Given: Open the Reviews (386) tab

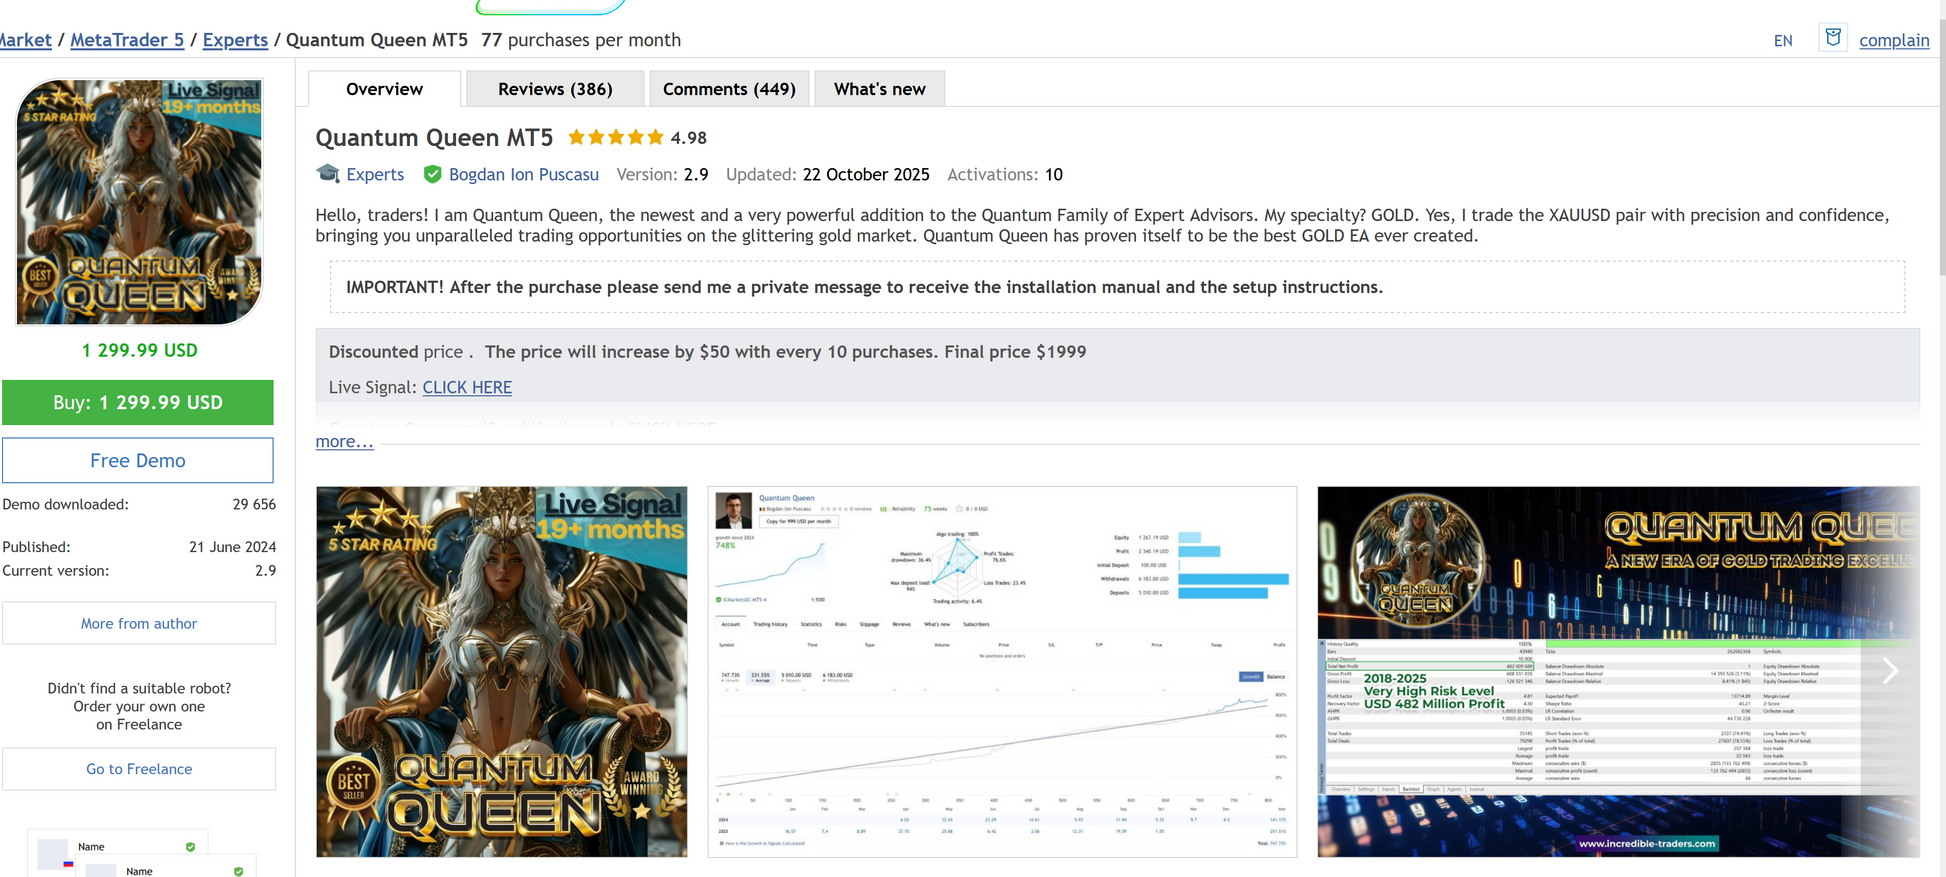Looking at the screenshot, I should (555, 89).
